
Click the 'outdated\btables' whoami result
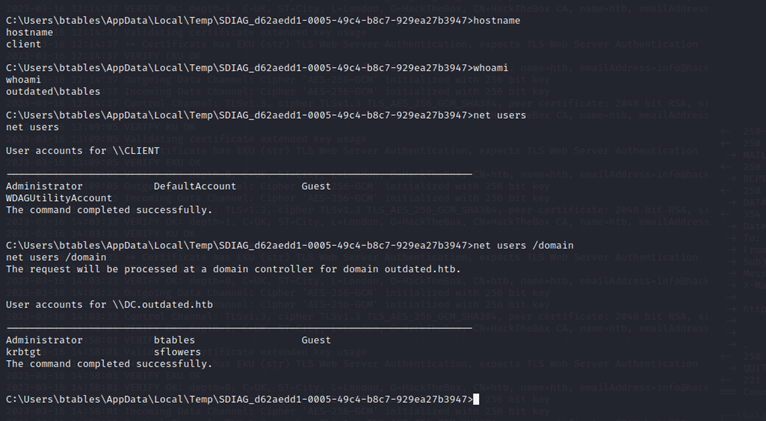tap(53, 91)
